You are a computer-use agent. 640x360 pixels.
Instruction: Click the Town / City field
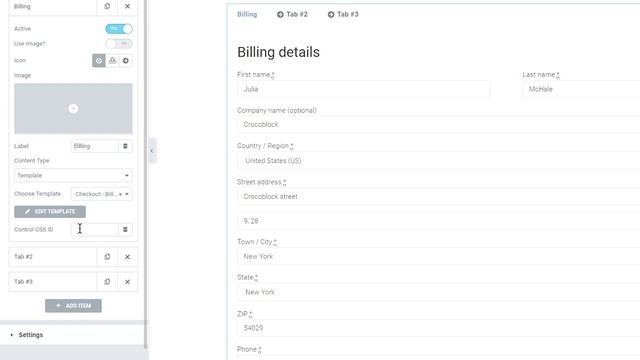click(438, 256)
